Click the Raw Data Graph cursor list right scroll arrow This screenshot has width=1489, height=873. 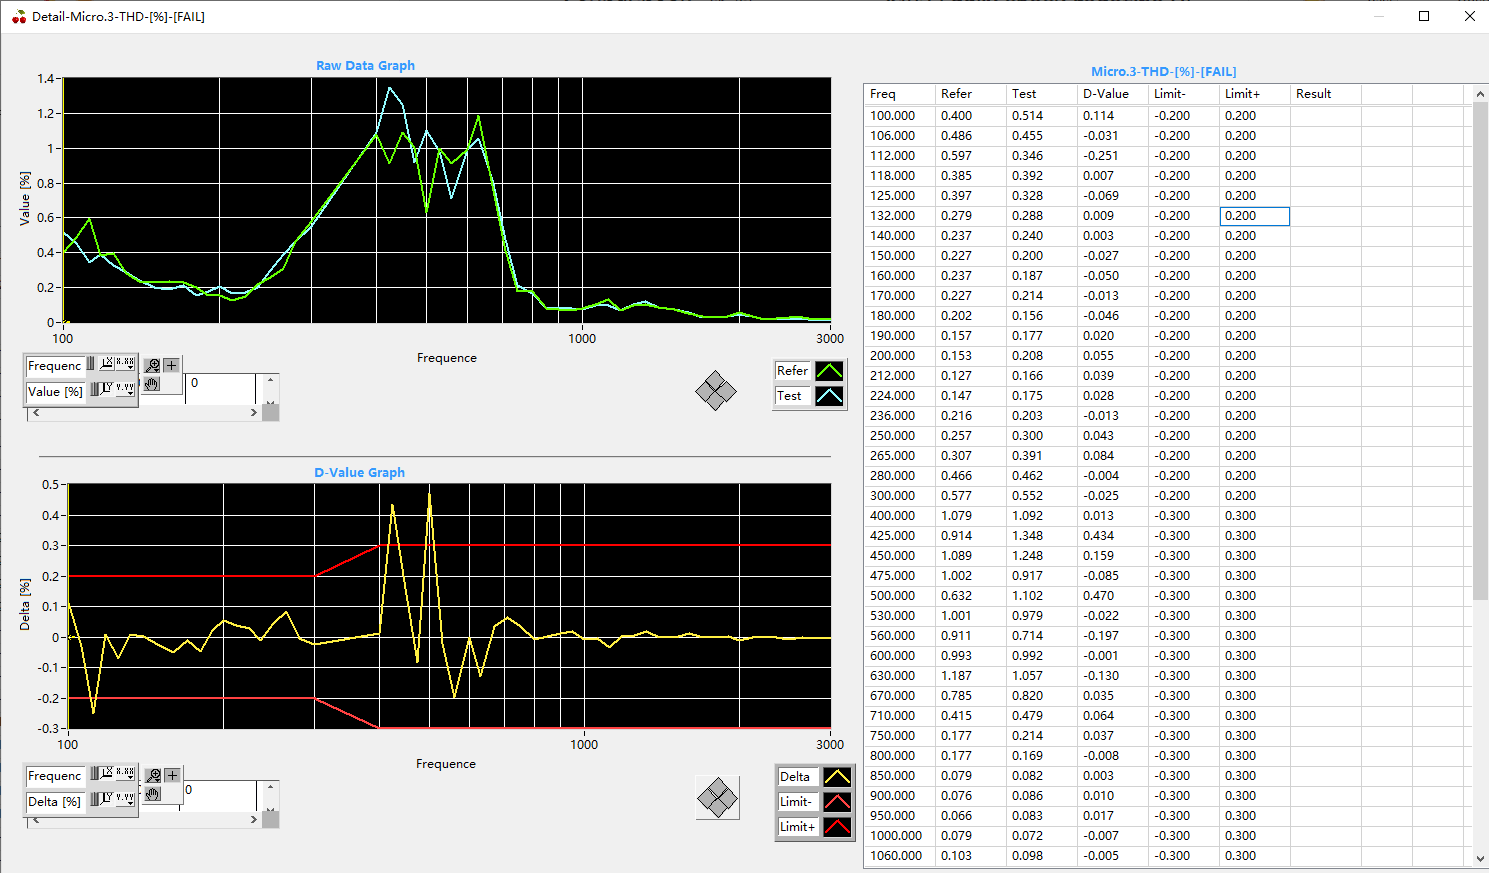254,412
